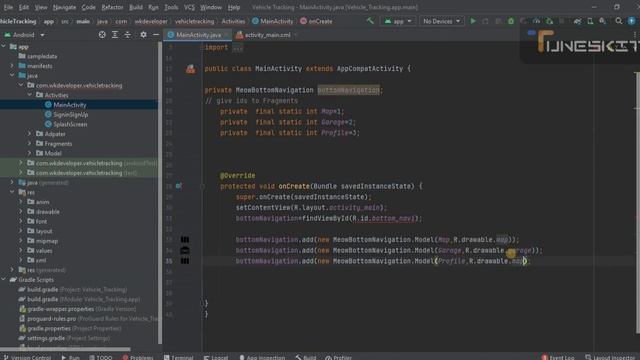The image size is (640, 360).
Task: Open the Profiler tool window
Action: tap(338, 357)
